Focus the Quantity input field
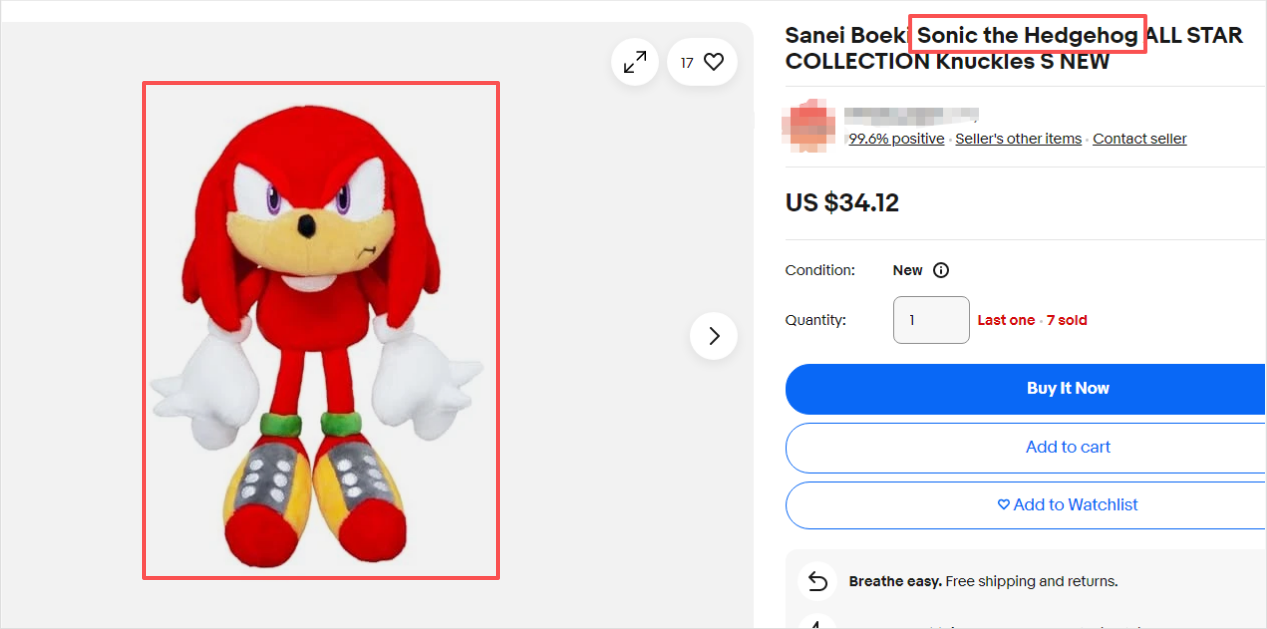The width and height of the screenshot is (1267, 629). [x=930, y=320]
